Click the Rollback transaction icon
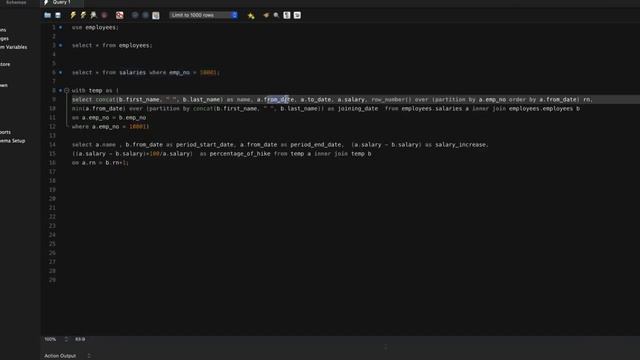 coord(145,16)
